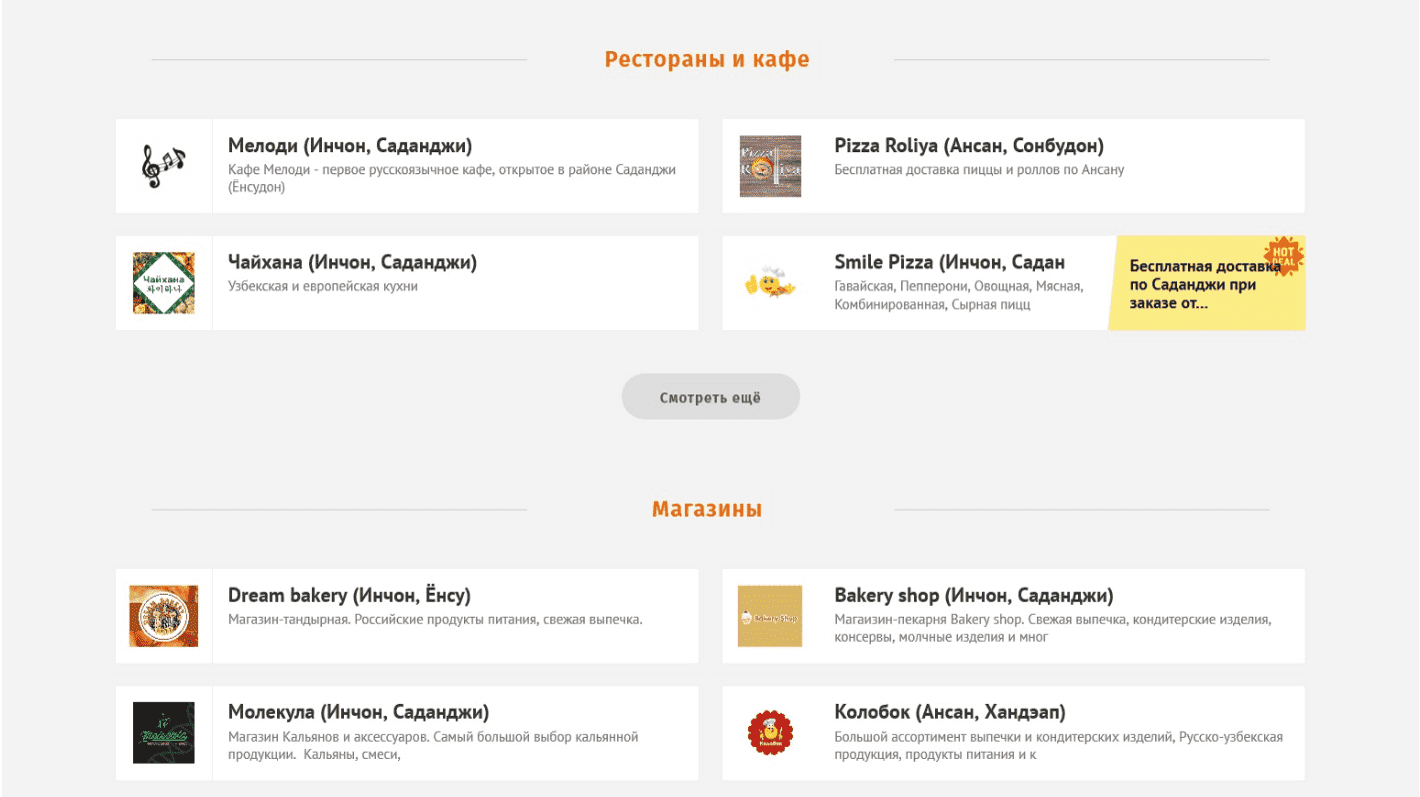Viewport: 1420px width, 797px height.
Task: Visit Bakery shop (Инчон, Саданджи) listing
Action: point(974,596)
